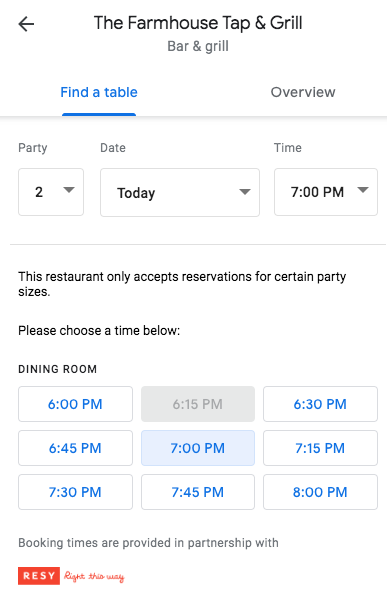The width and height of the screenshot is (387, 615).
Task: Open the Time dropdown showing 7:00 PM
Action: pyautogui.click(x=326, y=192)
